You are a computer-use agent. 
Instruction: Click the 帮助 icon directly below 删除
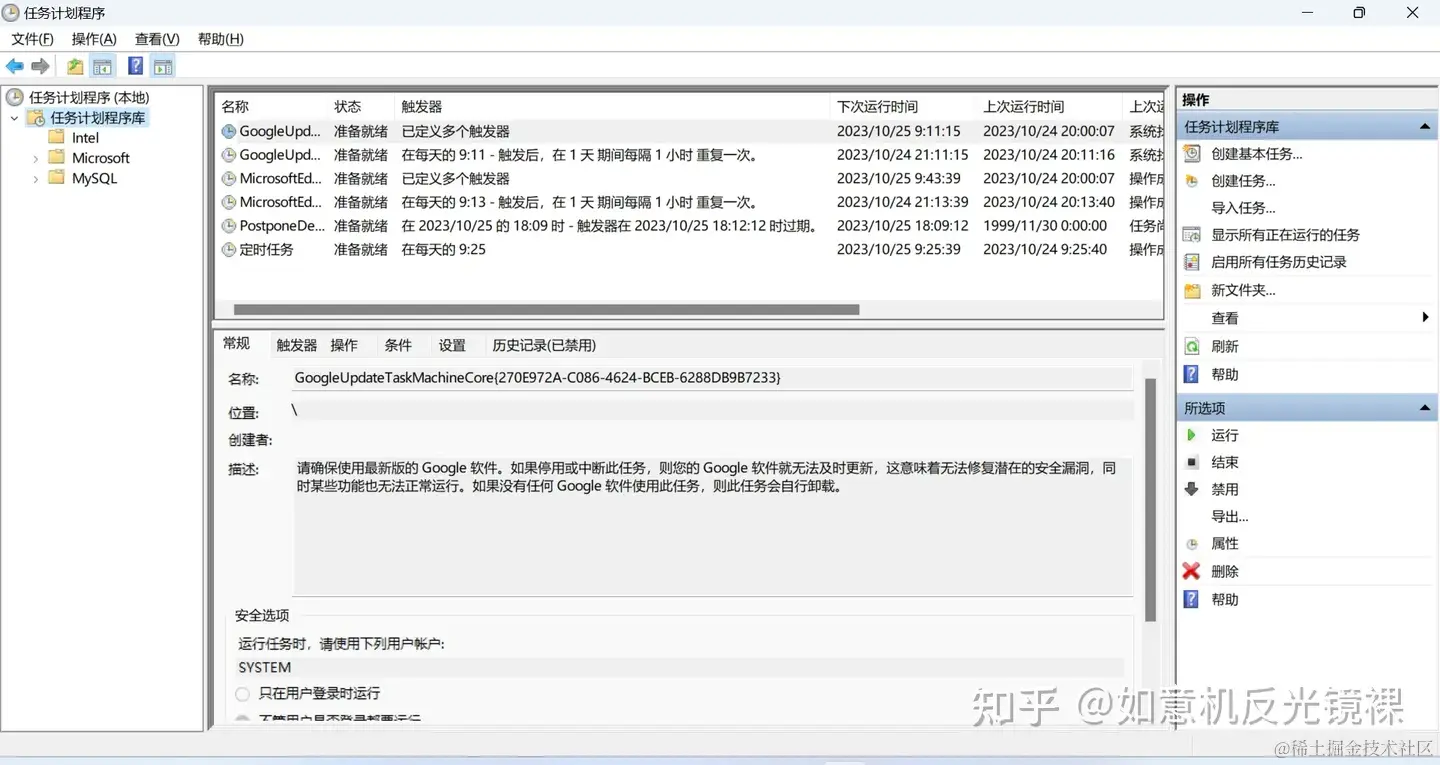coord(1191,599)
